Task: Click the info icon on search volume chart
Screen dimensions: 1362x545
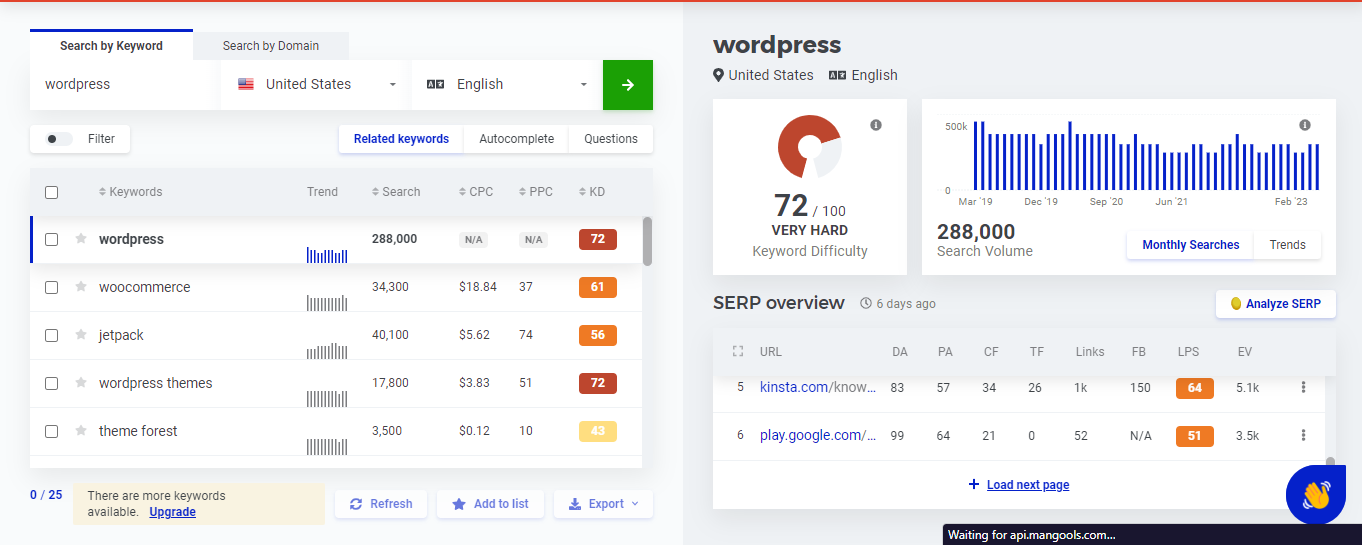Action: coord(1304,125)
